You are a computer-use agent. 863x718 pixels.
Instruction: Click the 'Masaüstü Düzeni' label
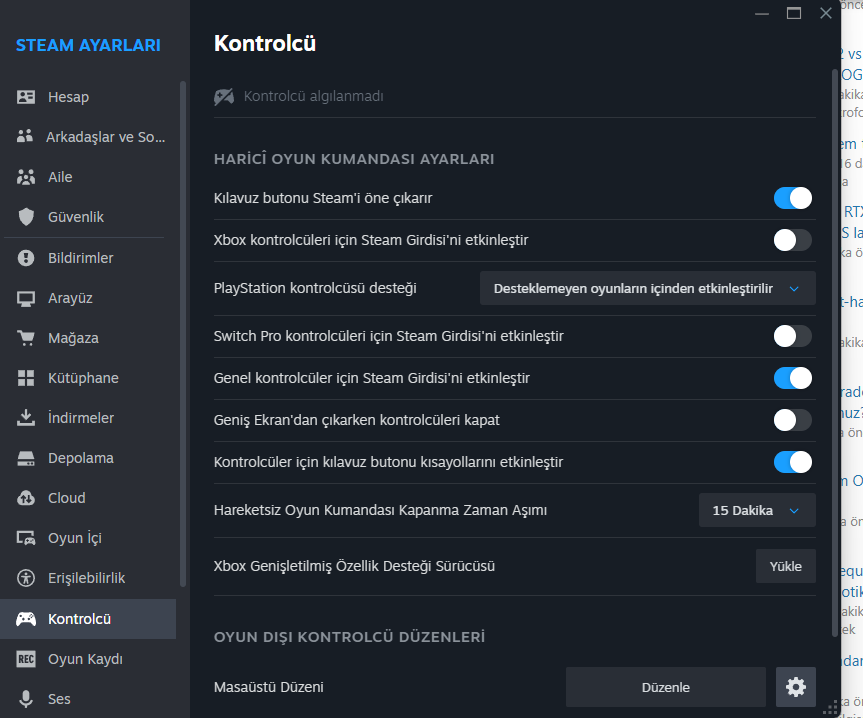269,687
